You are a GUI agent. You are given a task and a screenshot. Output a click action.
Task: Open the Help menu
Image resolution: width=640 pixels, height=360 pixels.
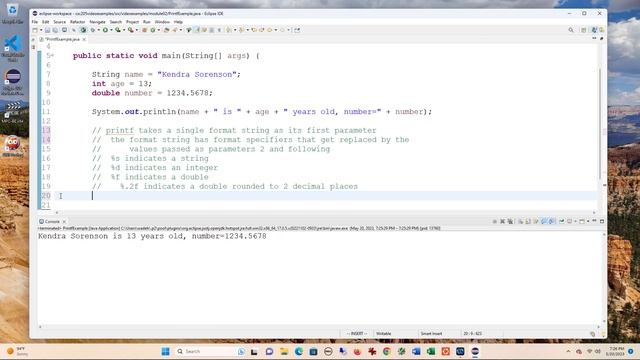[178, 22]
